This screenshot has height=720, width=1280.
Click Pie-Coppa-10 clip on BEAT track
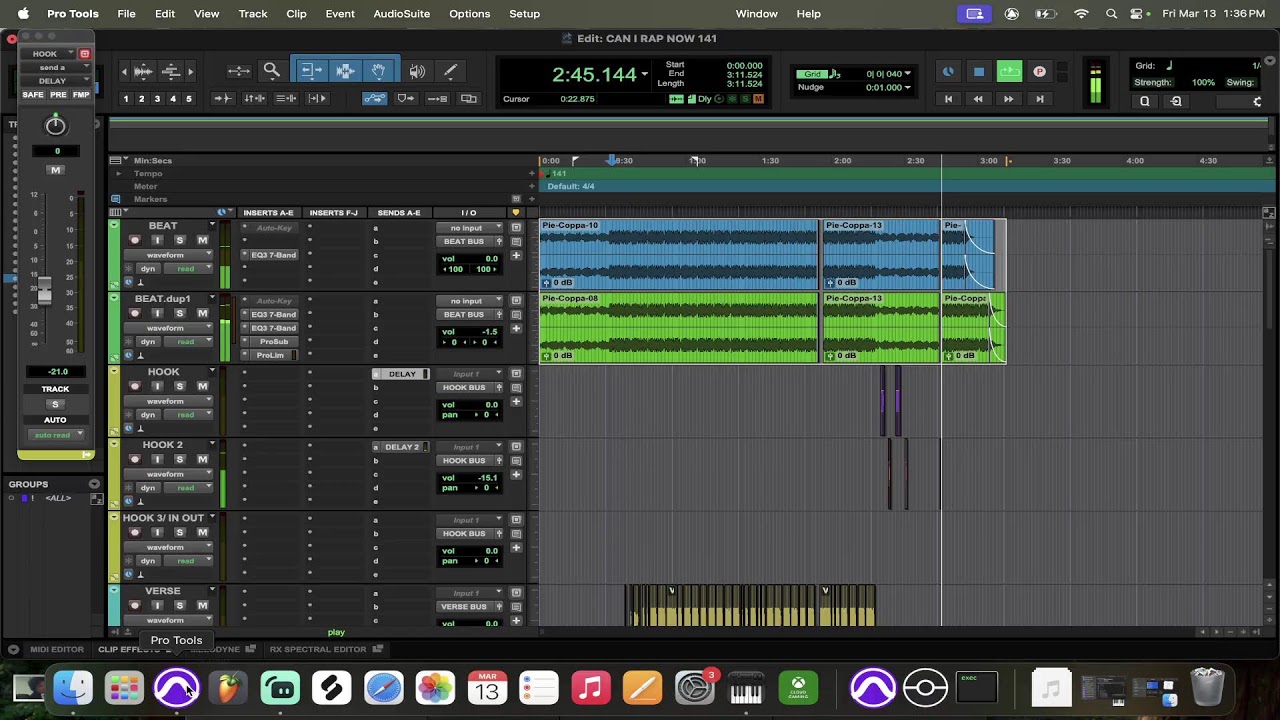pyautogui.click(x=679, y=255)
